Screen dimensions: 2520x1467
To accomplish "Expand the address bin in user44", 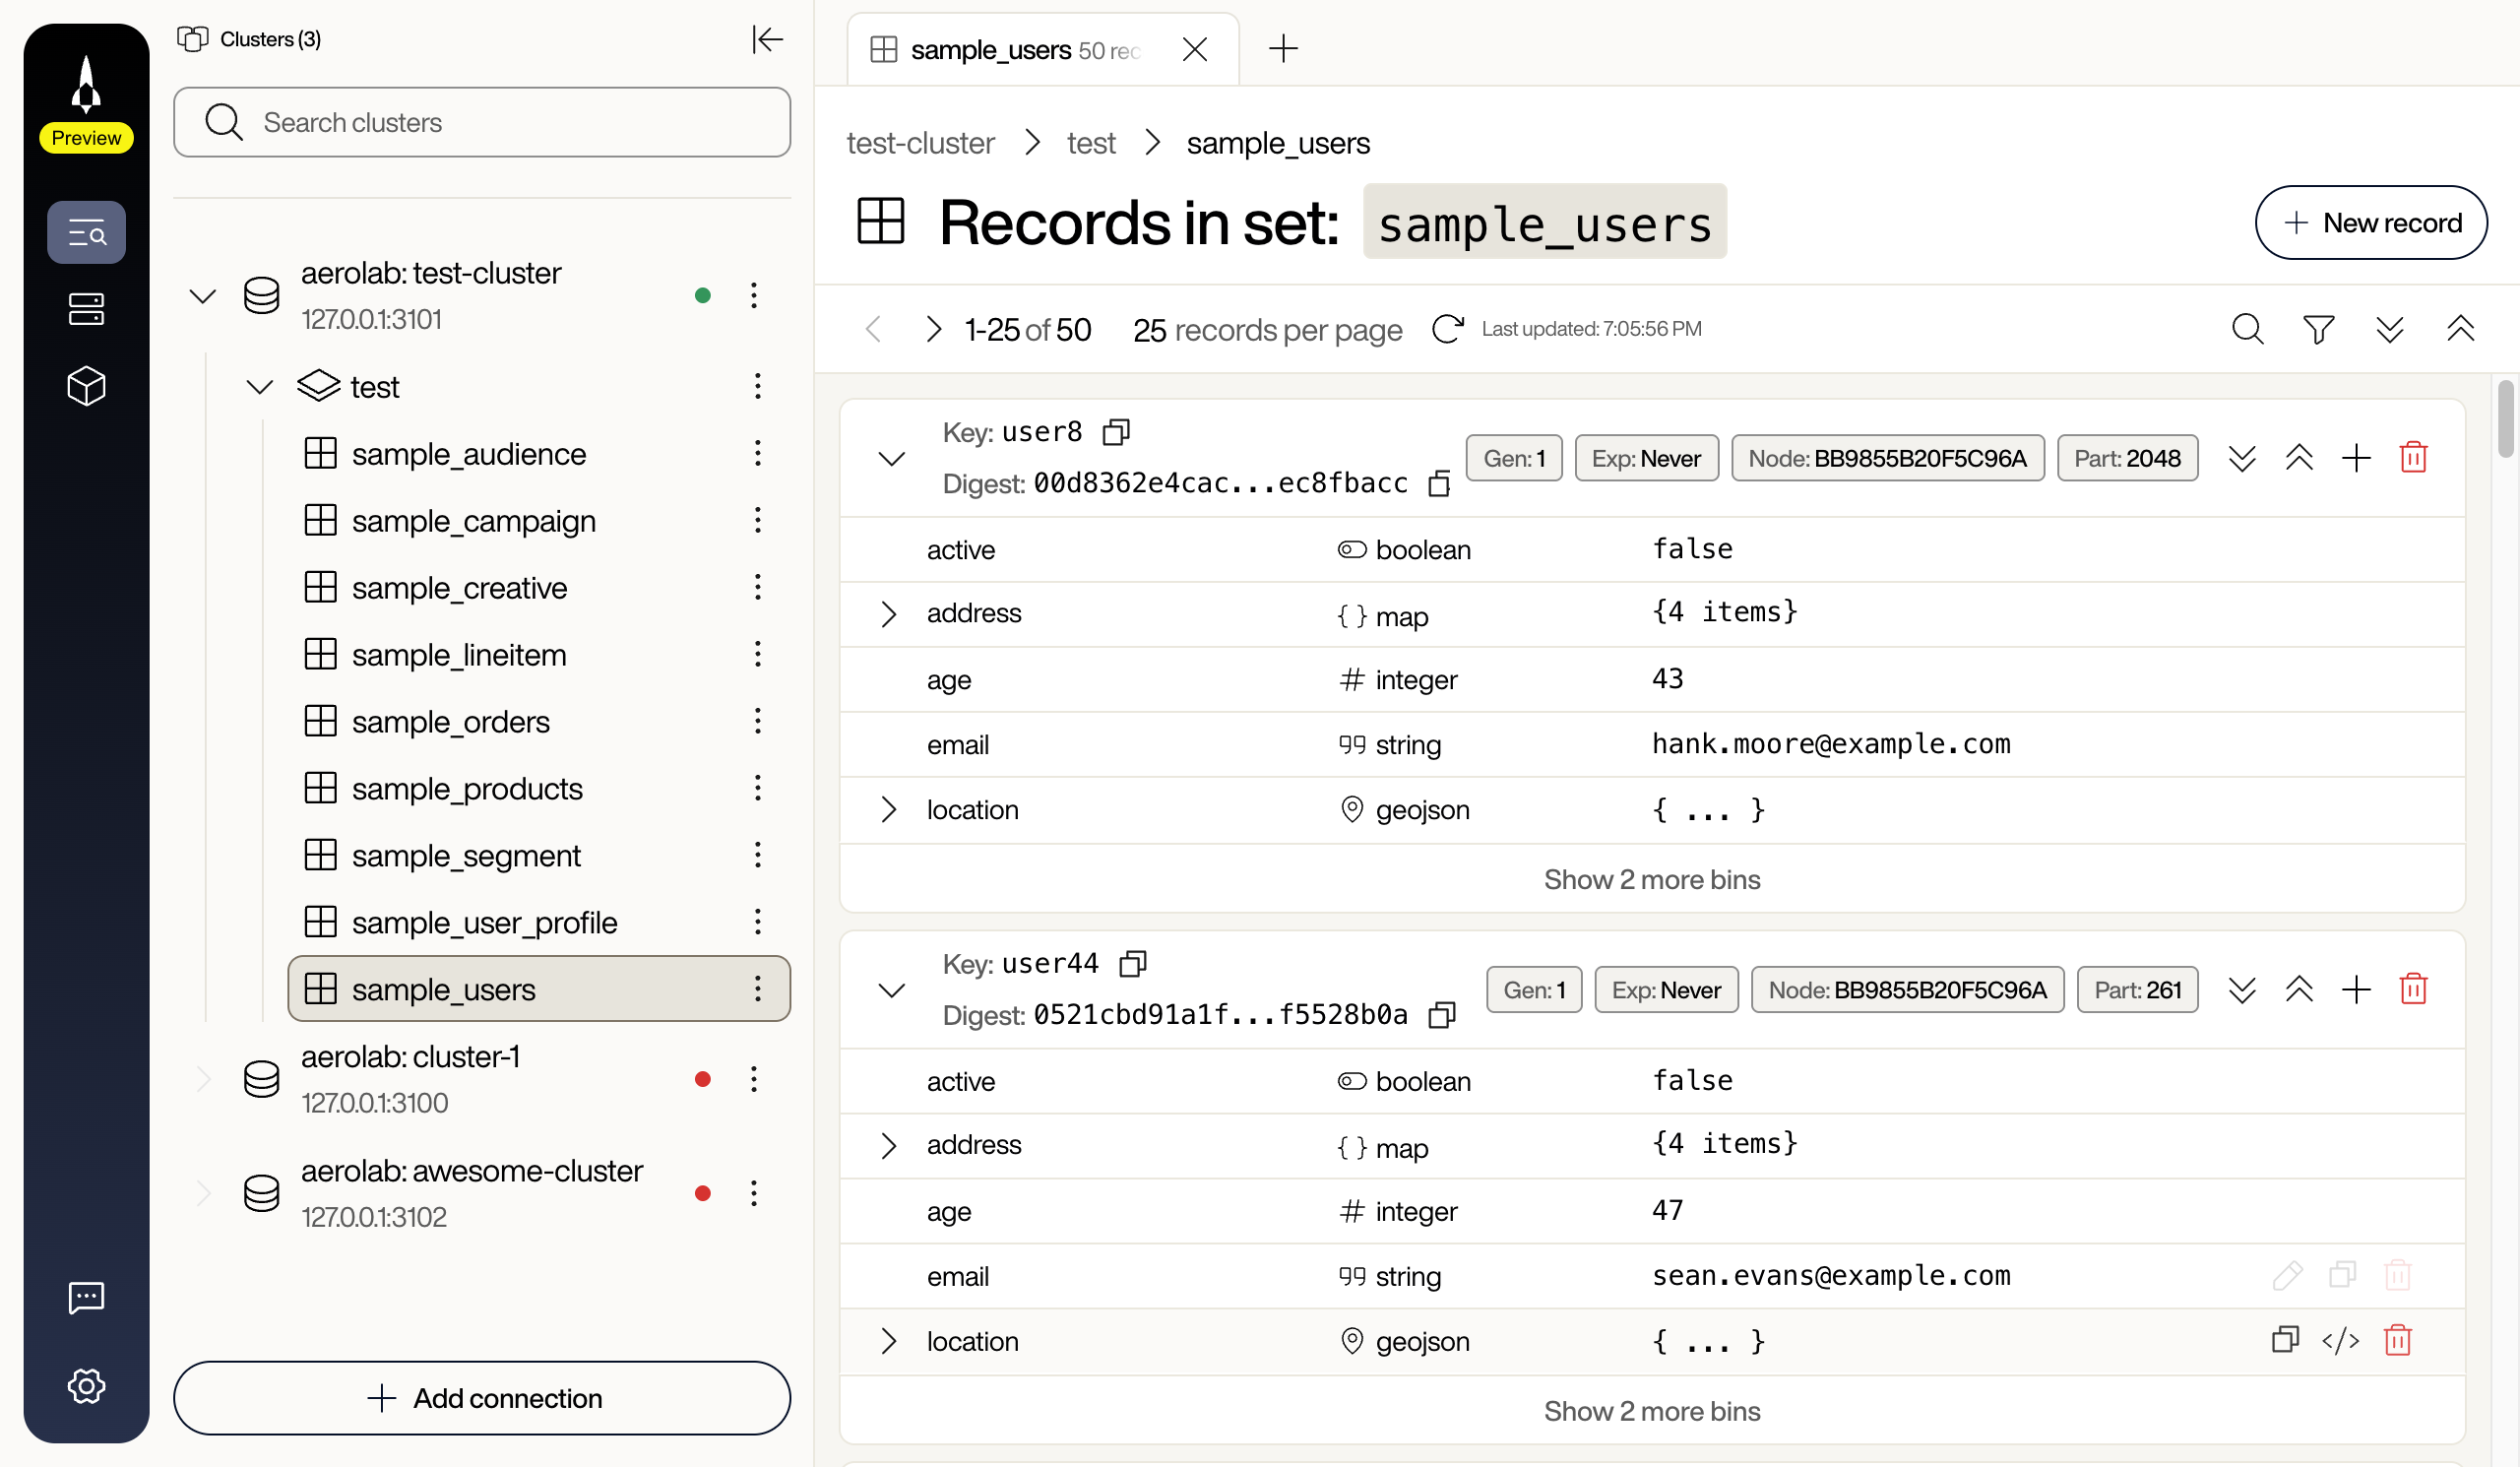I will (888, 1146).
